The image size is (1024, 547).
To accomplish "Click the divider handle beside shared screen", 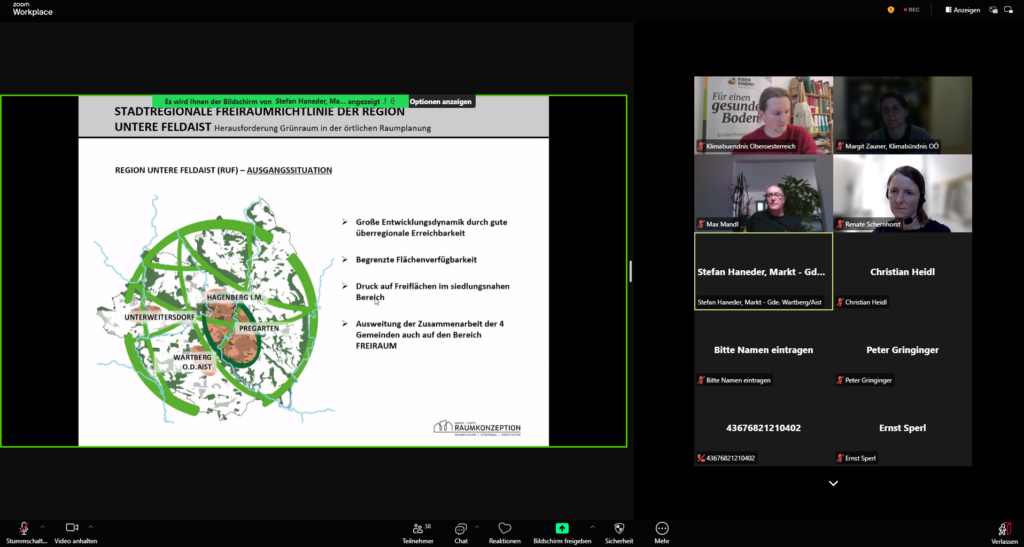I will tap(630, 271).
